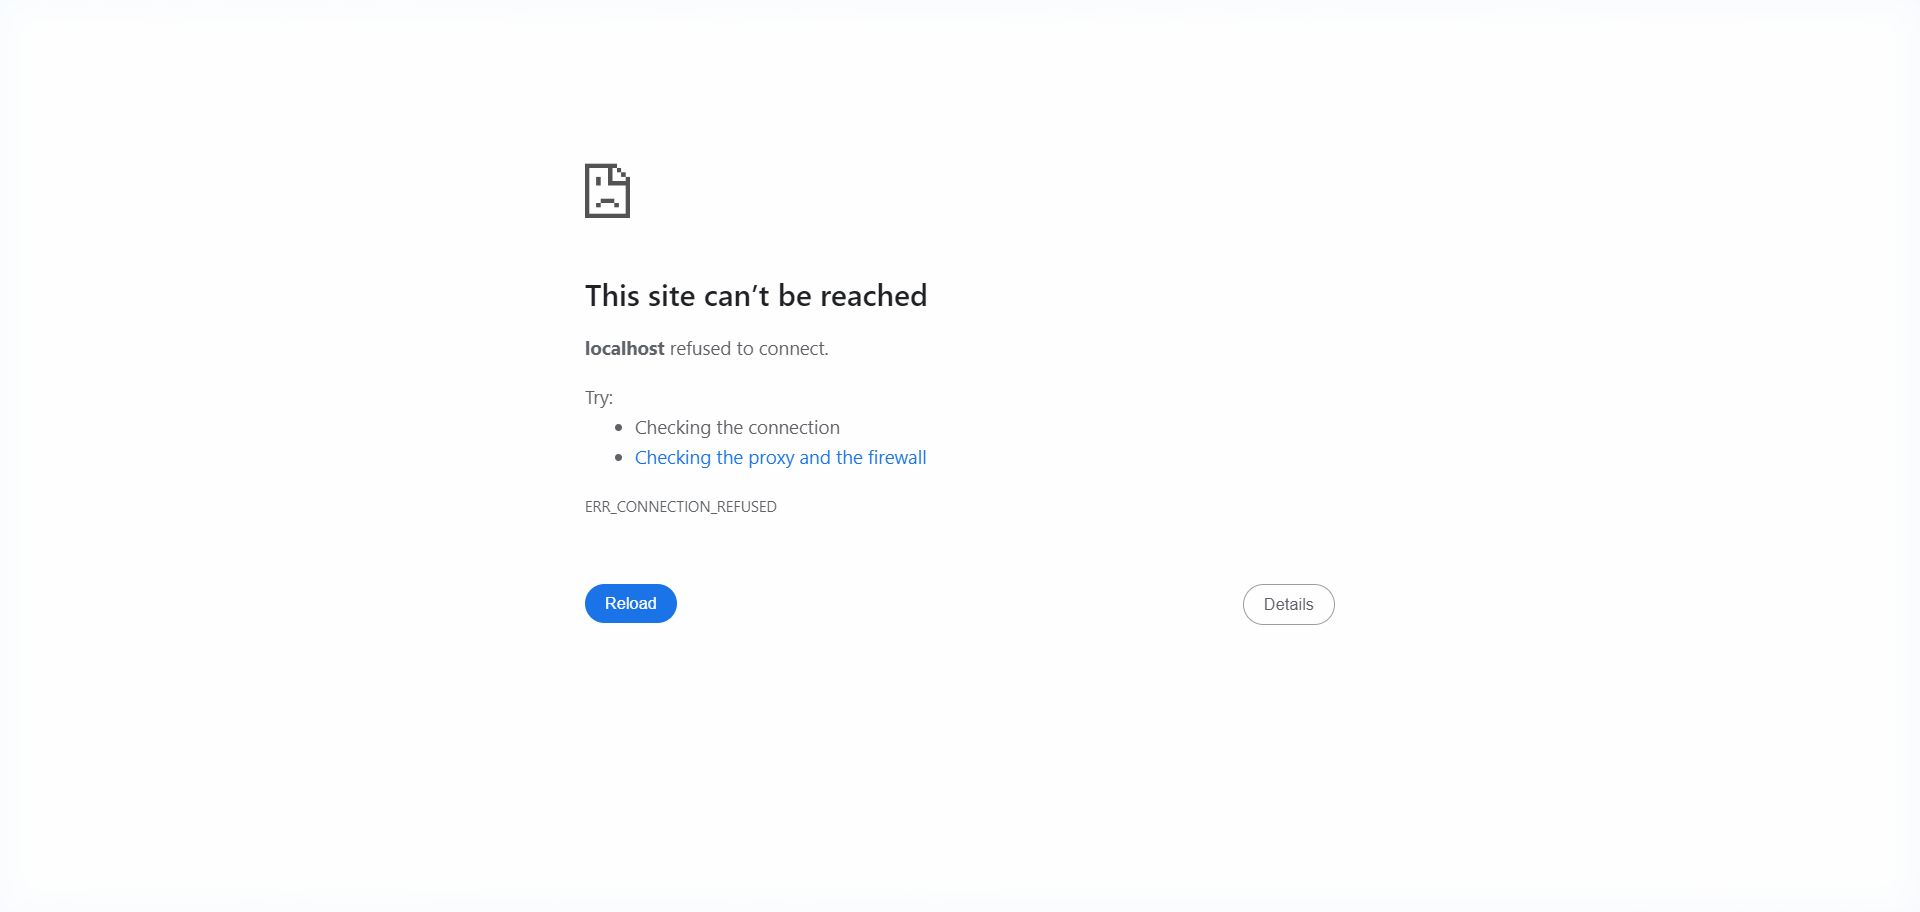1920x912 pixels.
Task: Click the word 'proxy' in the blue link
Action: [771, 458]
